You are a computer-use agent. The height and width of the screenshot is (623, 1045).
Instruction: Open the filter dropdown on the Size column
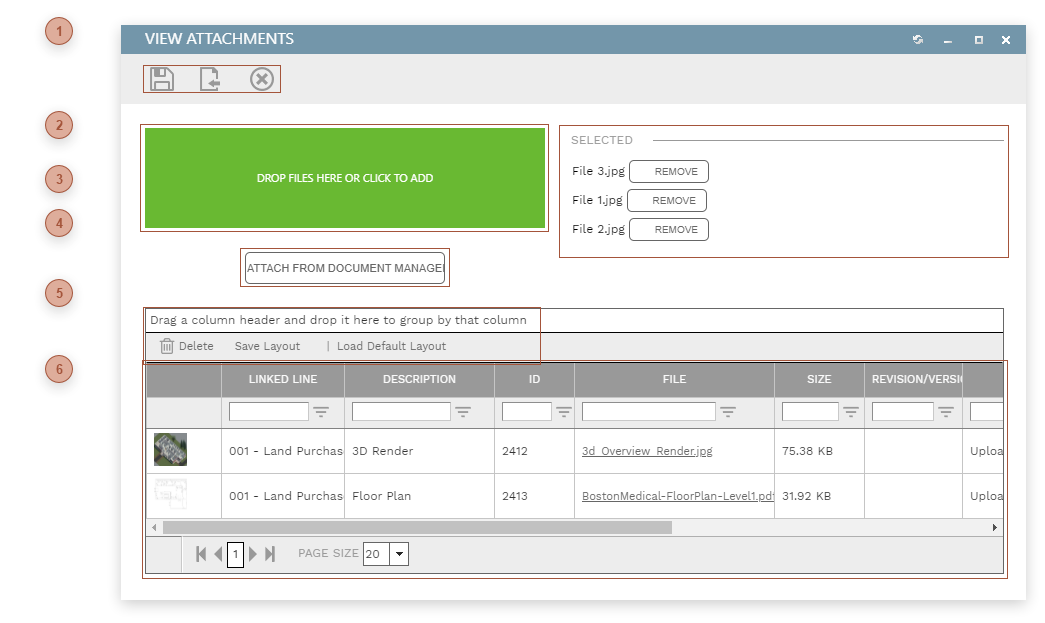[x=851, y=411]
